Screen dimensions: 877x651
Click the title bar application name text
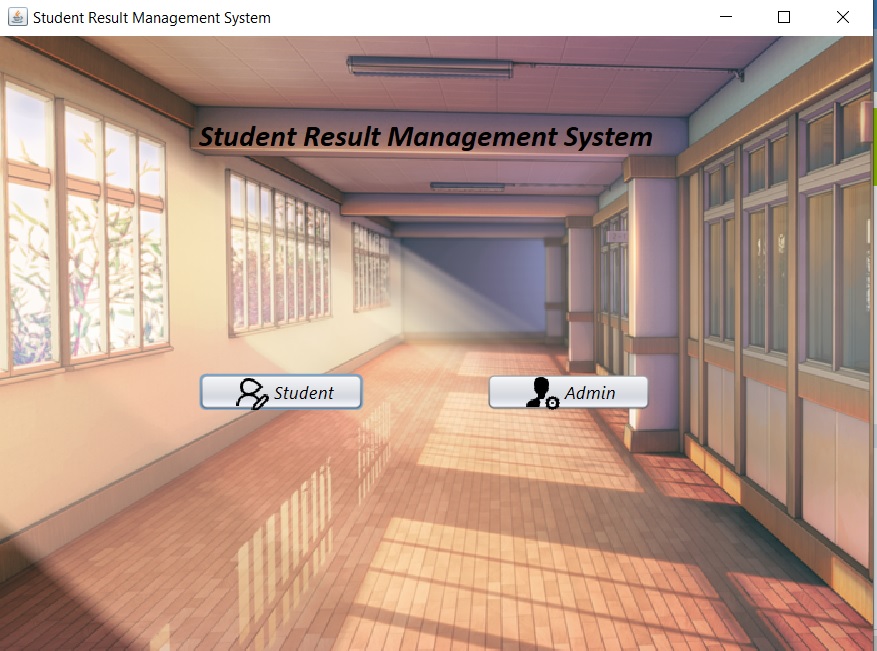tap(150, 17)
